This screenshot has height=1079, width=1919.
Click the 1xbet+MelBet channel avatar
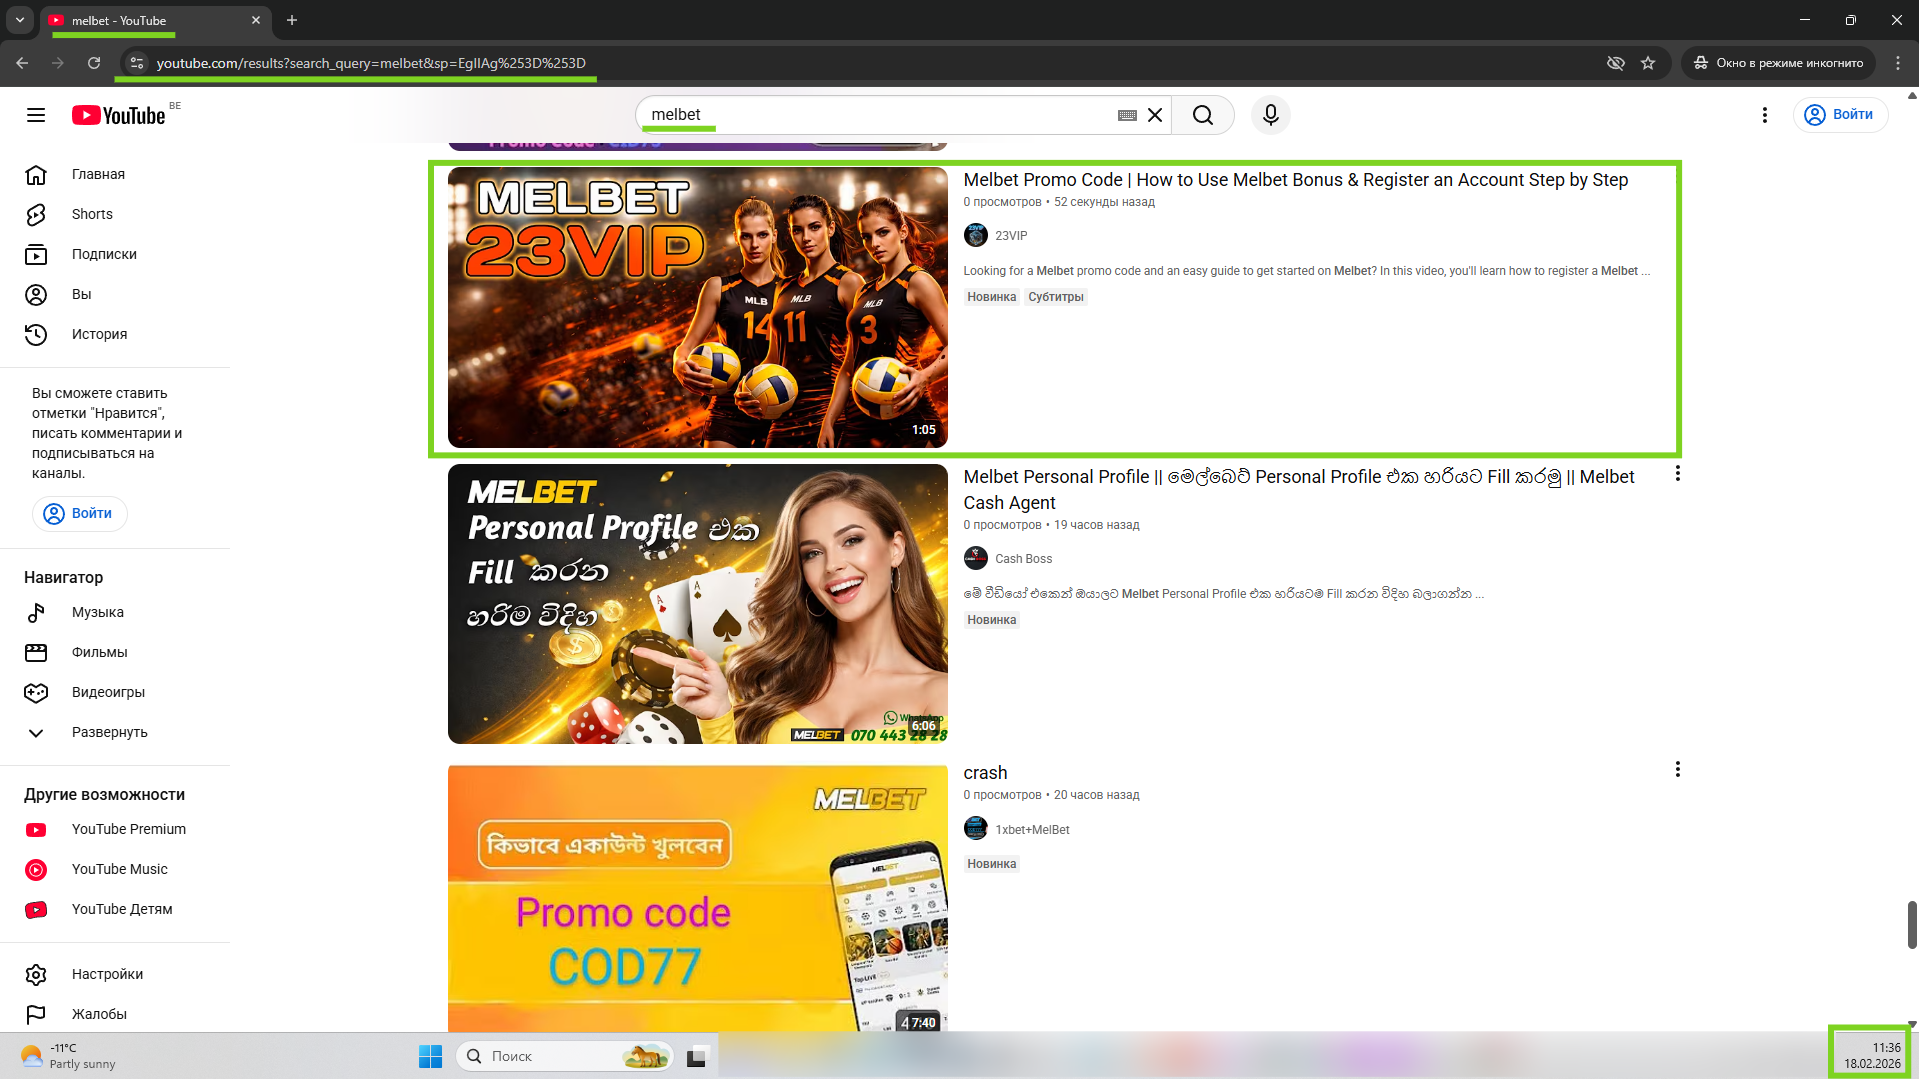(x=975, y=829)
